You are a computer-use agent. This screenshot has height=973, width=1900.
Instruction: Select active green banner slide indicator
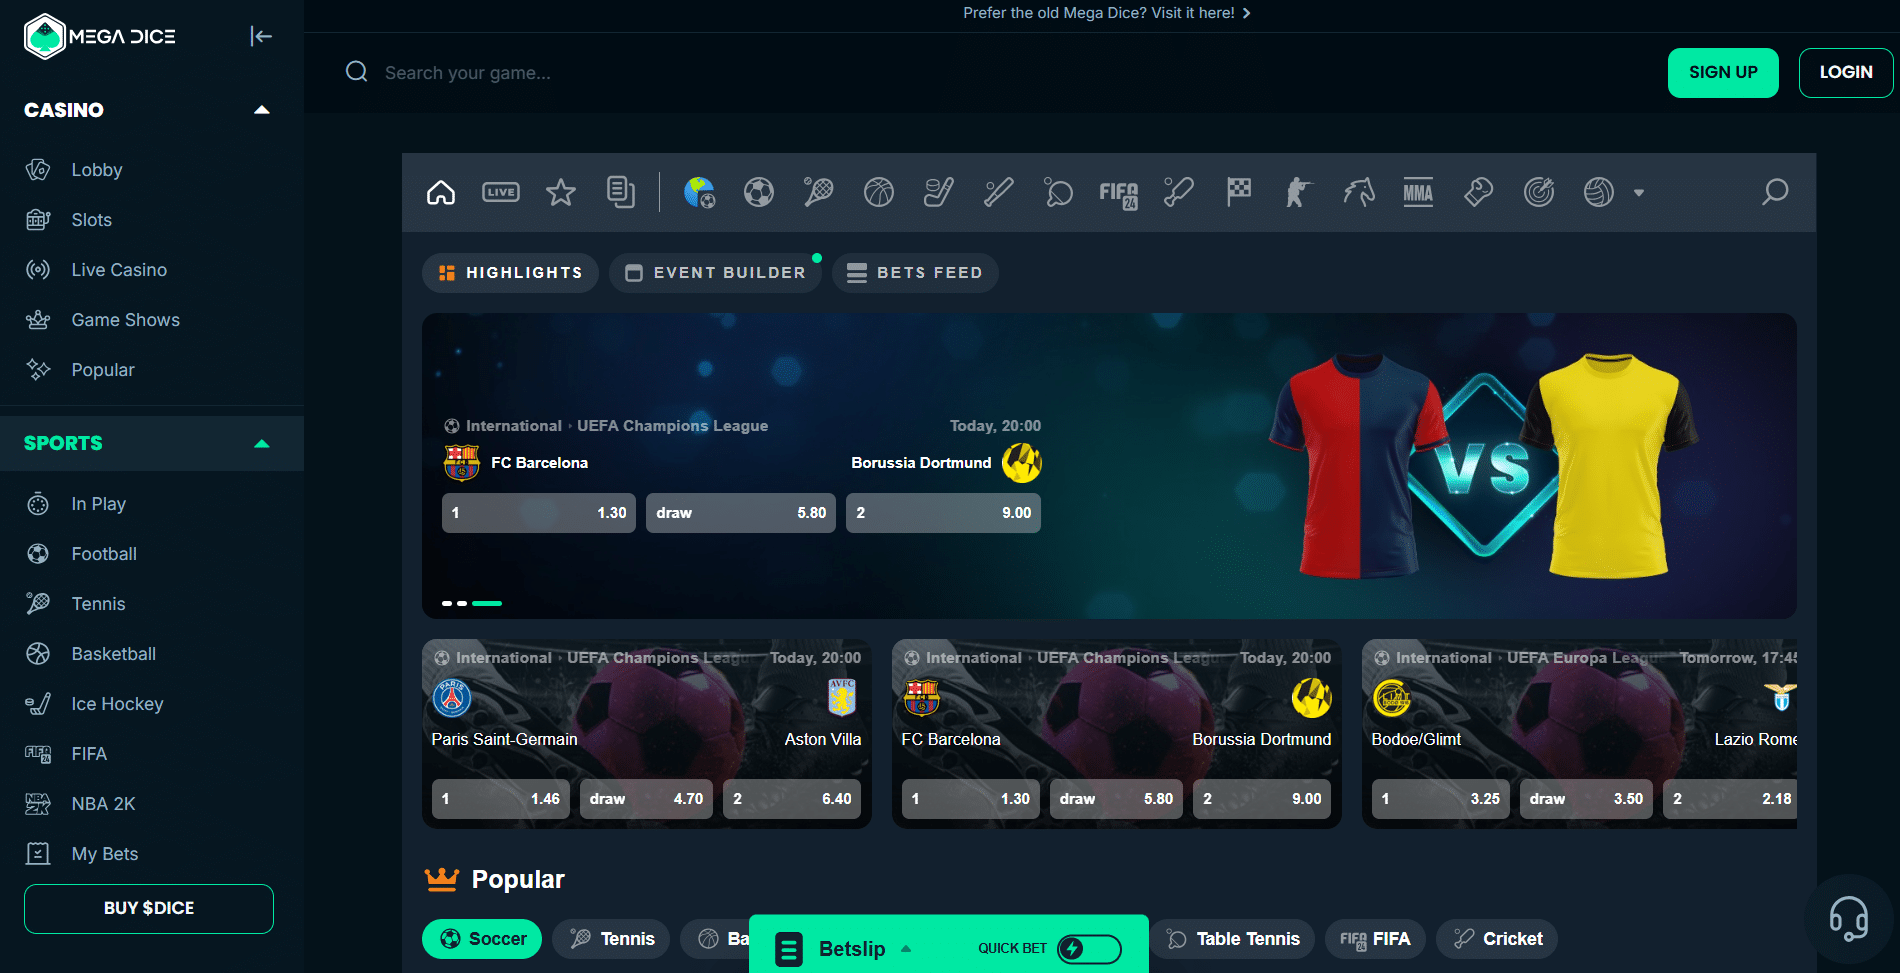487,603
